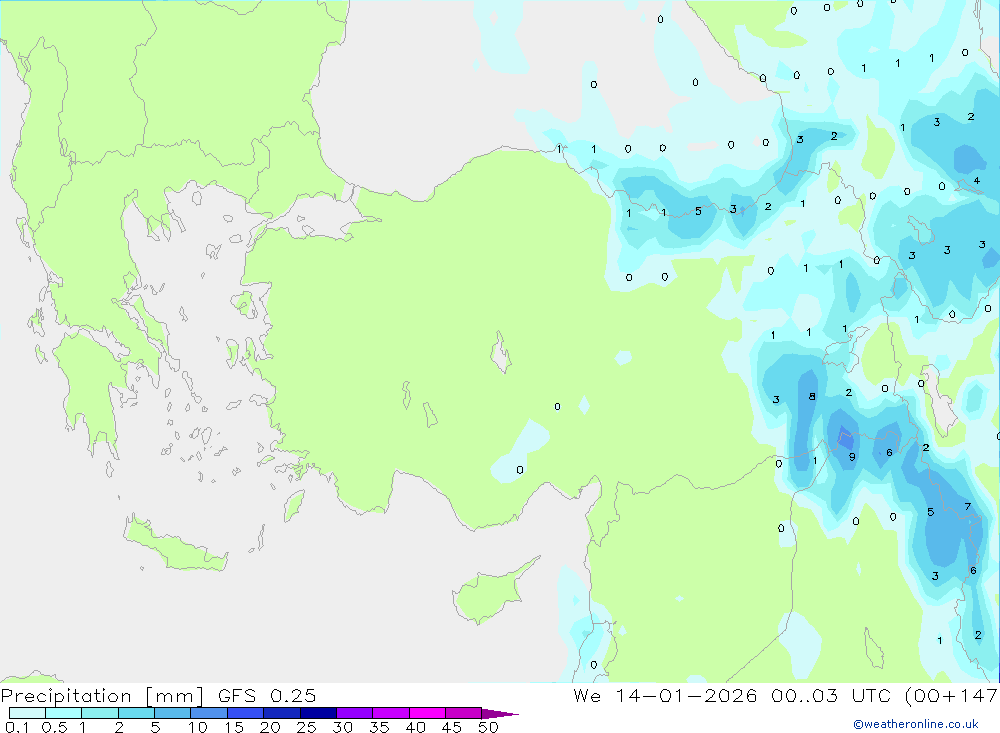1000x733 pixels.
Task: Click the '7' precipitation value on the map
Action: [x=967, y=507]
